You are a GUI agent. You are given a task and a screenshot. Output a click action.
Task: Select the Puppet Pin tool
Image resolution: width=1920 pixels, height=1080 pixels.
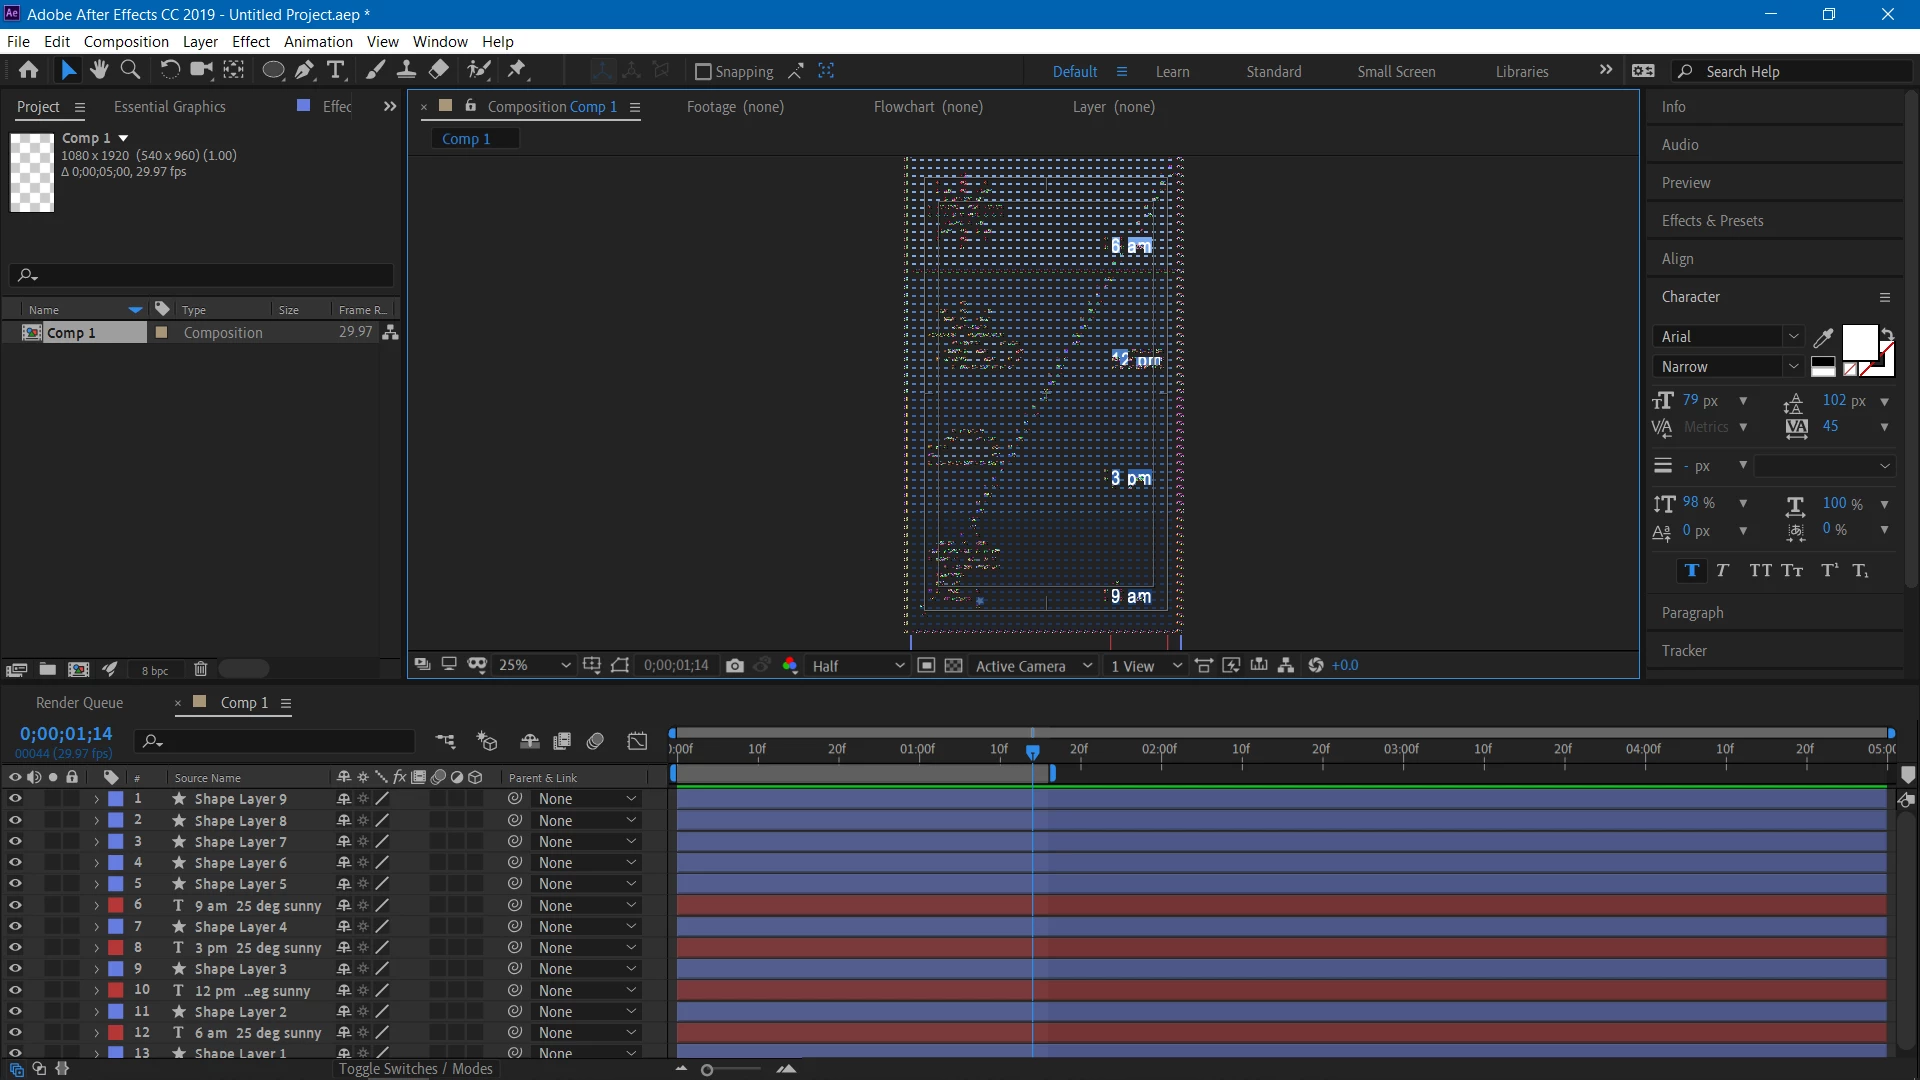tap(517, 70)
